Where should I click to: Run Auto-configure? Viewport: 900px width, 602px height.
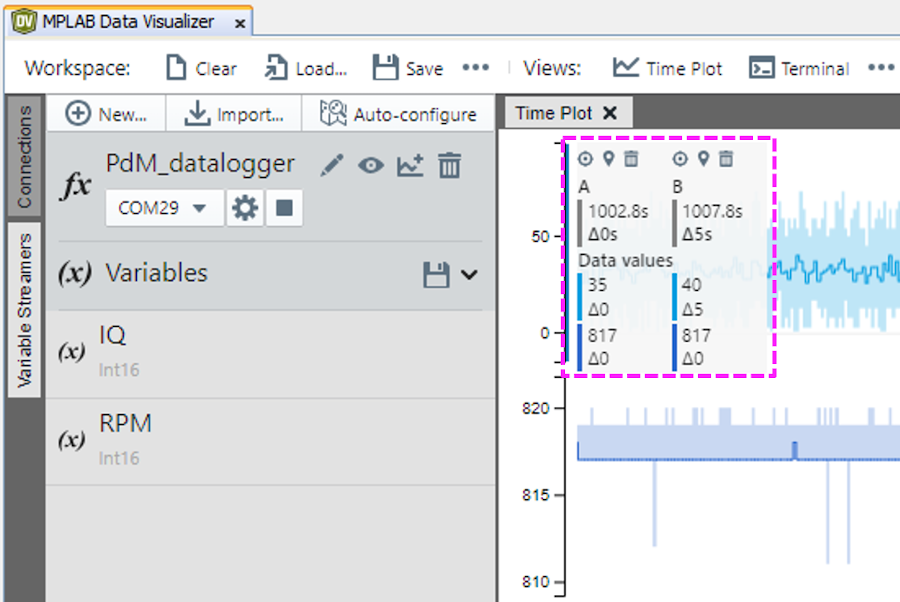click(398, 114)
